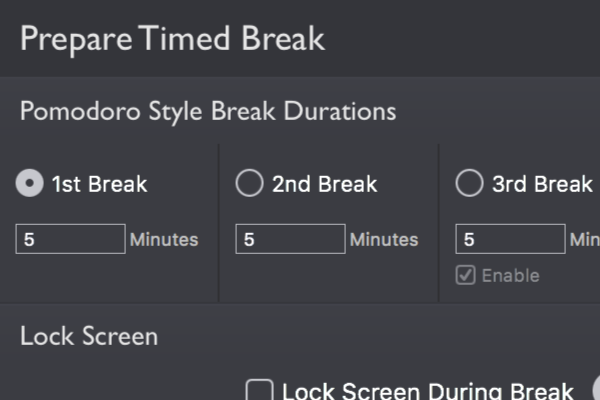
Task: Focus the 2nd Break minutes field
Action: (x=290, y=239)
